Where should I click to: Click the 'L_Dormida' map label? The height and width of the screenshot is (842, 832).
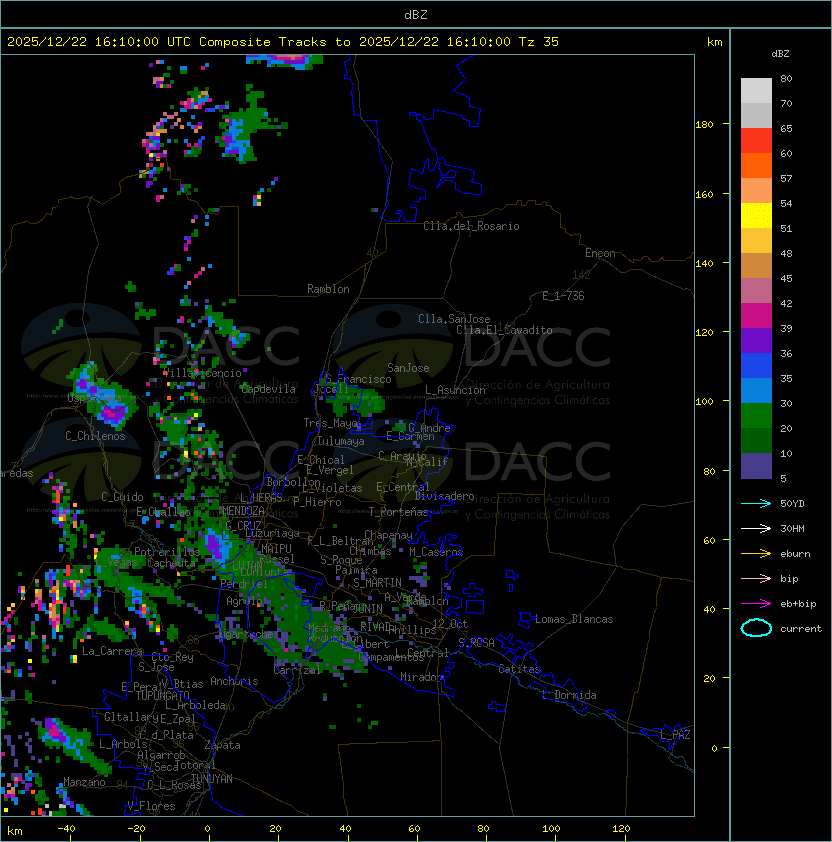click(569, 695)
